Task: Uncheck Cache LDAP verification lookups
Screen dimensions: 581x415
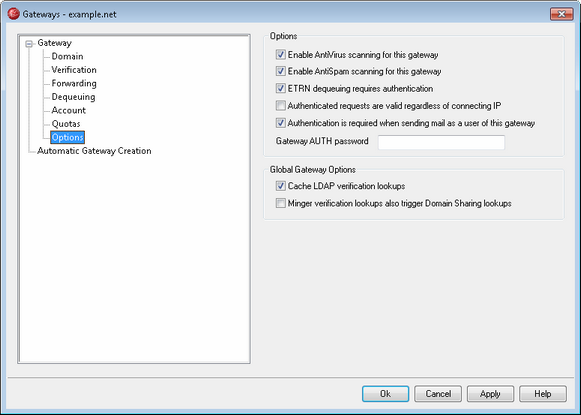Action: click(x=280, y=186)
